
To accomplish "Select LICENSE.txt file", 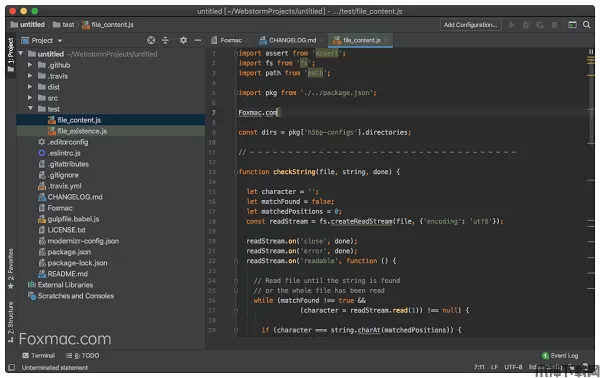I will [x=62, y=230].
